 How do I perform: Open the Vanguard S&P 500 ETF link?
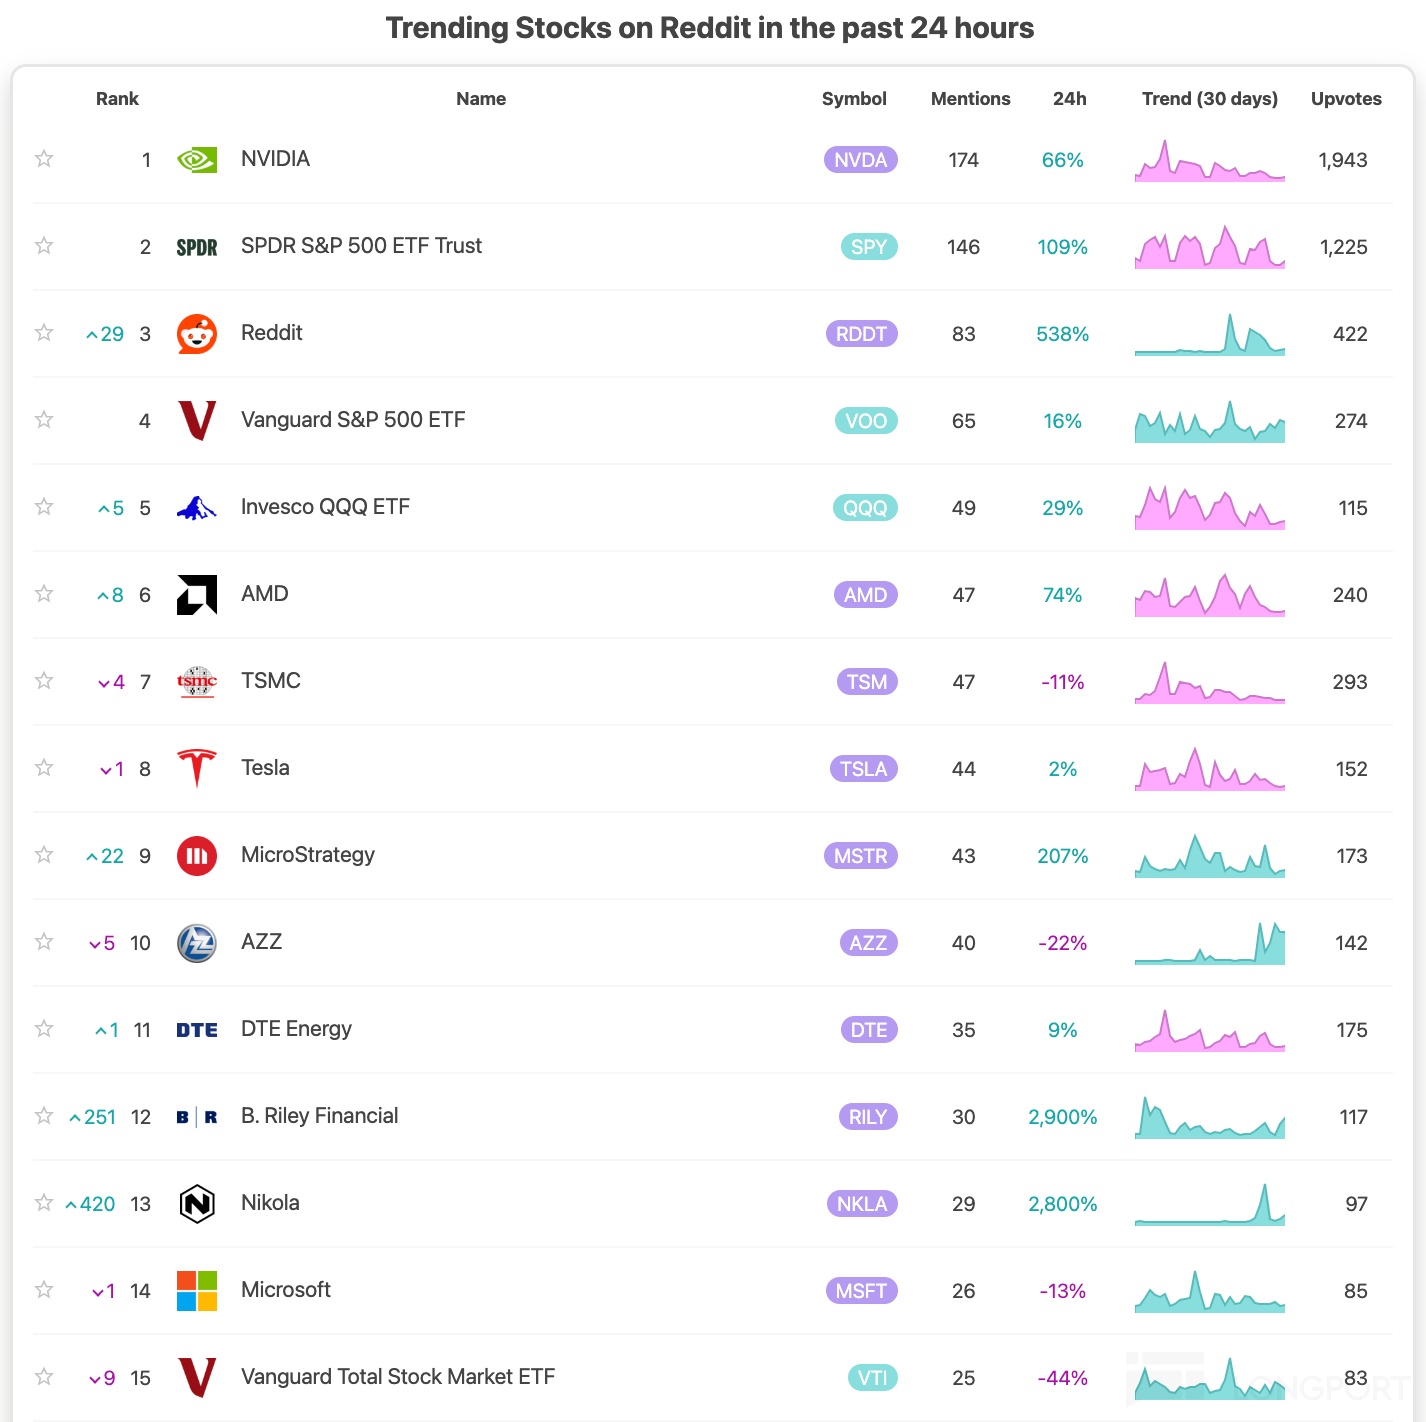(353, 420)
